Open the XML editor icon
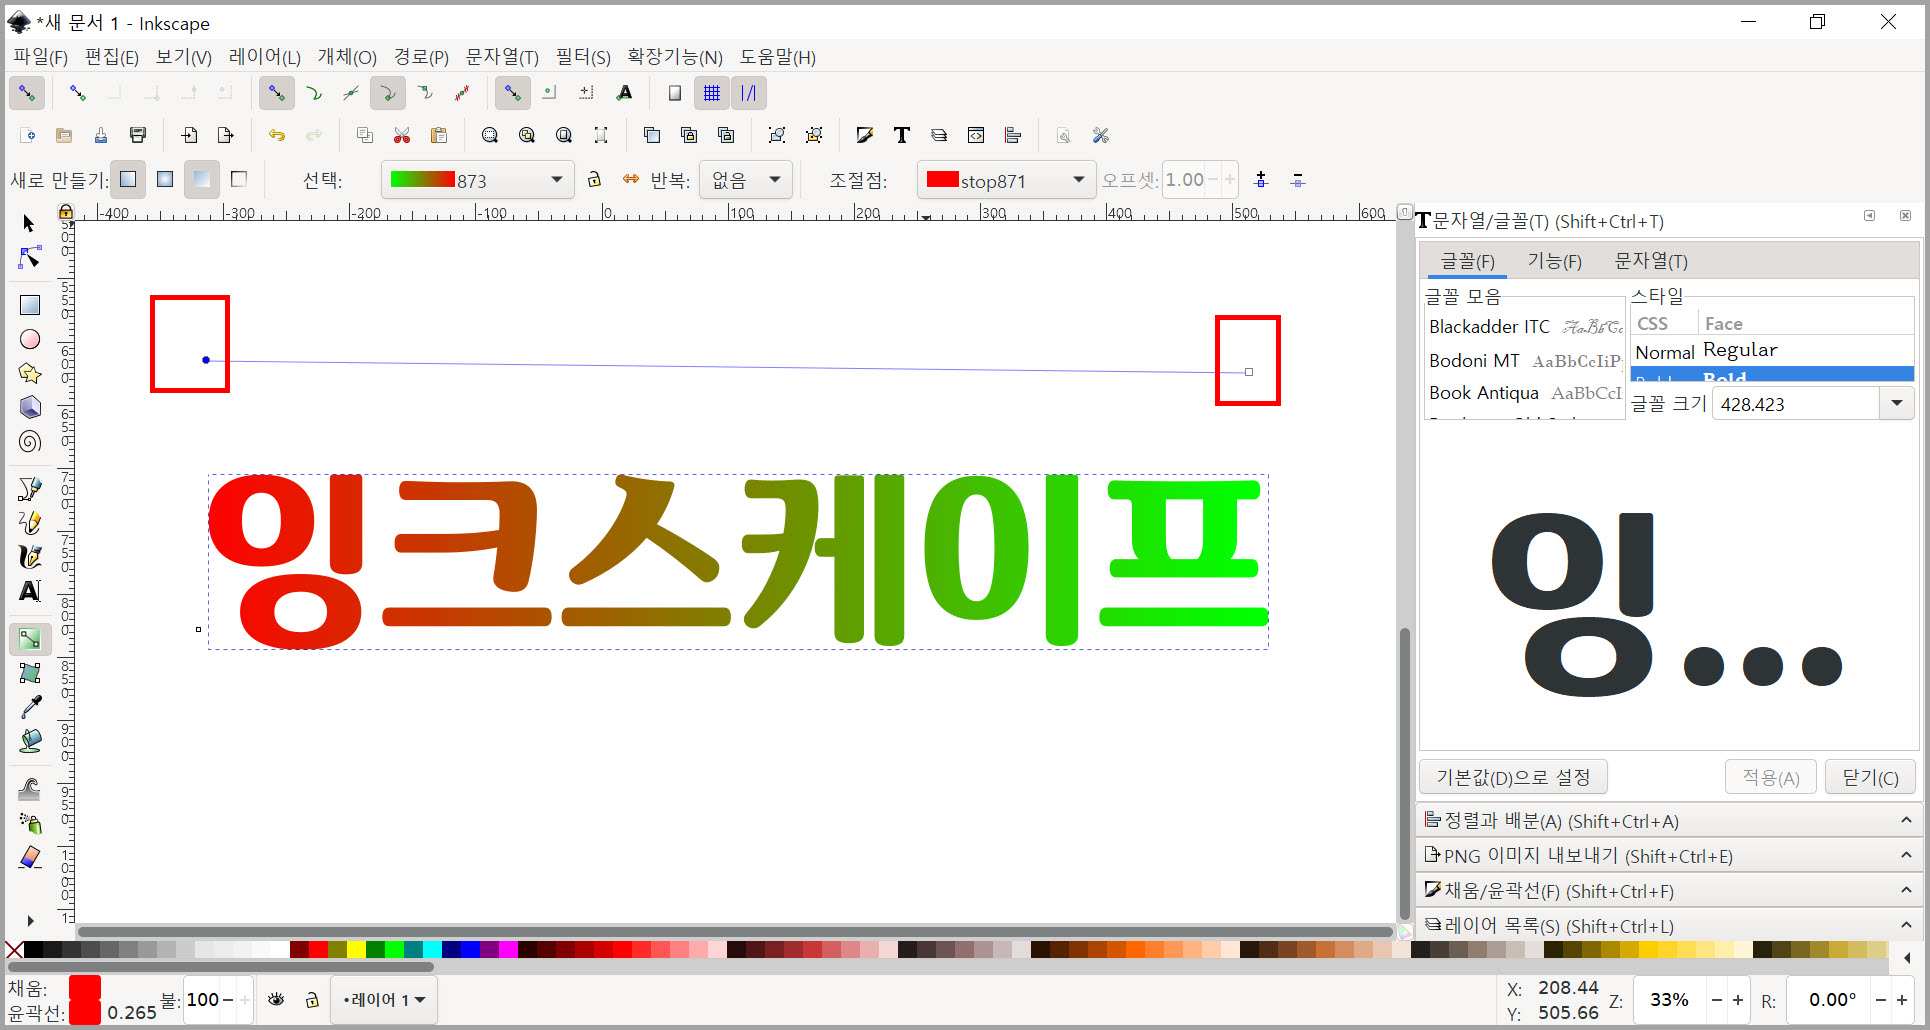Screen dimensions: 1930x1030 tap(976, 135)
